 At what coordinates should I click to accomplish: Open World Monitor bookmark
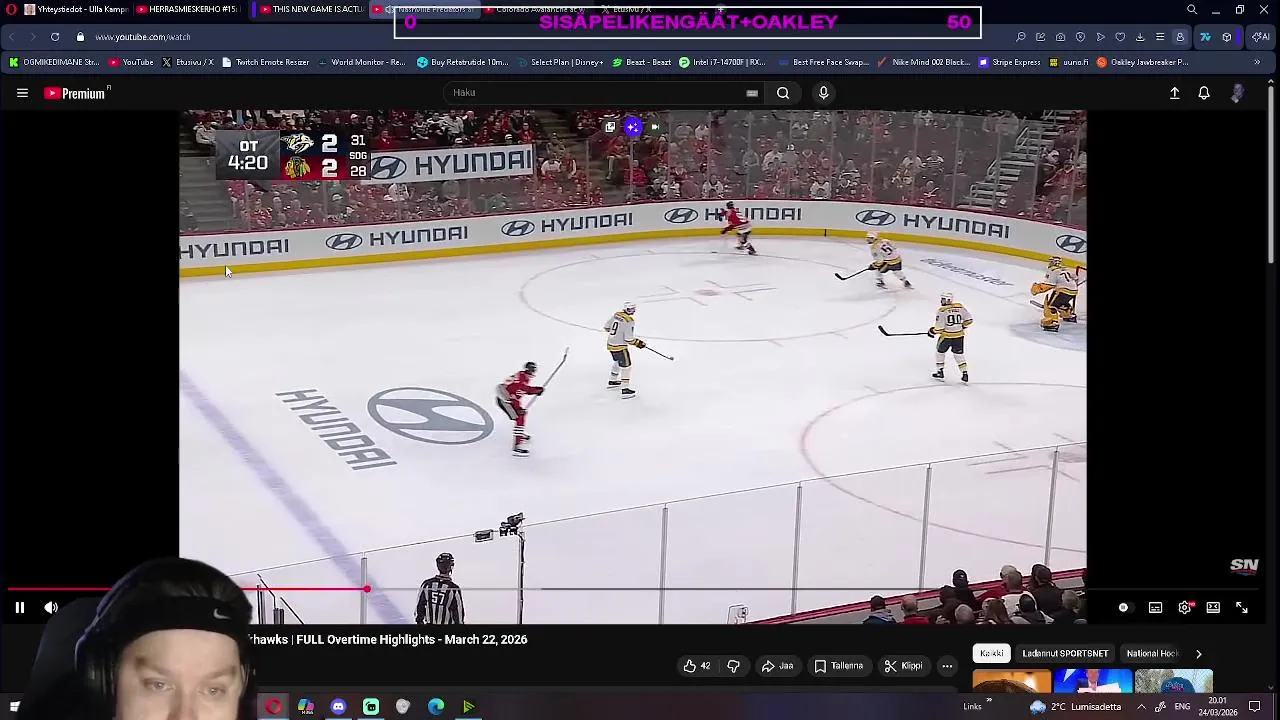pyautogui.click(x=361, y=62)
